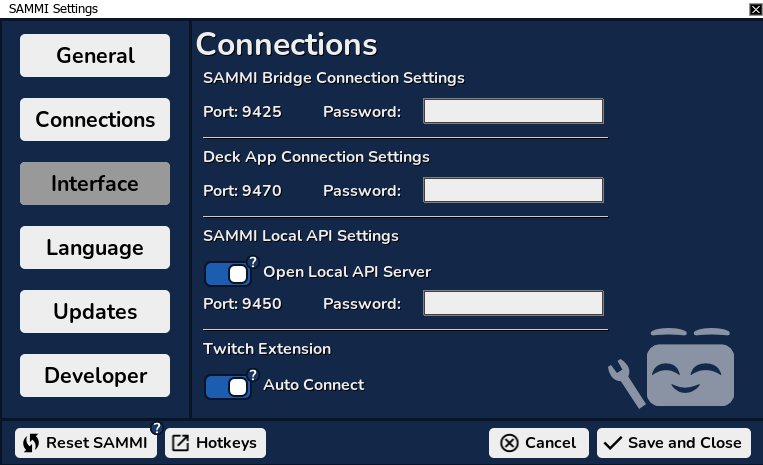Click the SAMMI Bridge password field
The image size is (763, 465).
coord(513,111)
